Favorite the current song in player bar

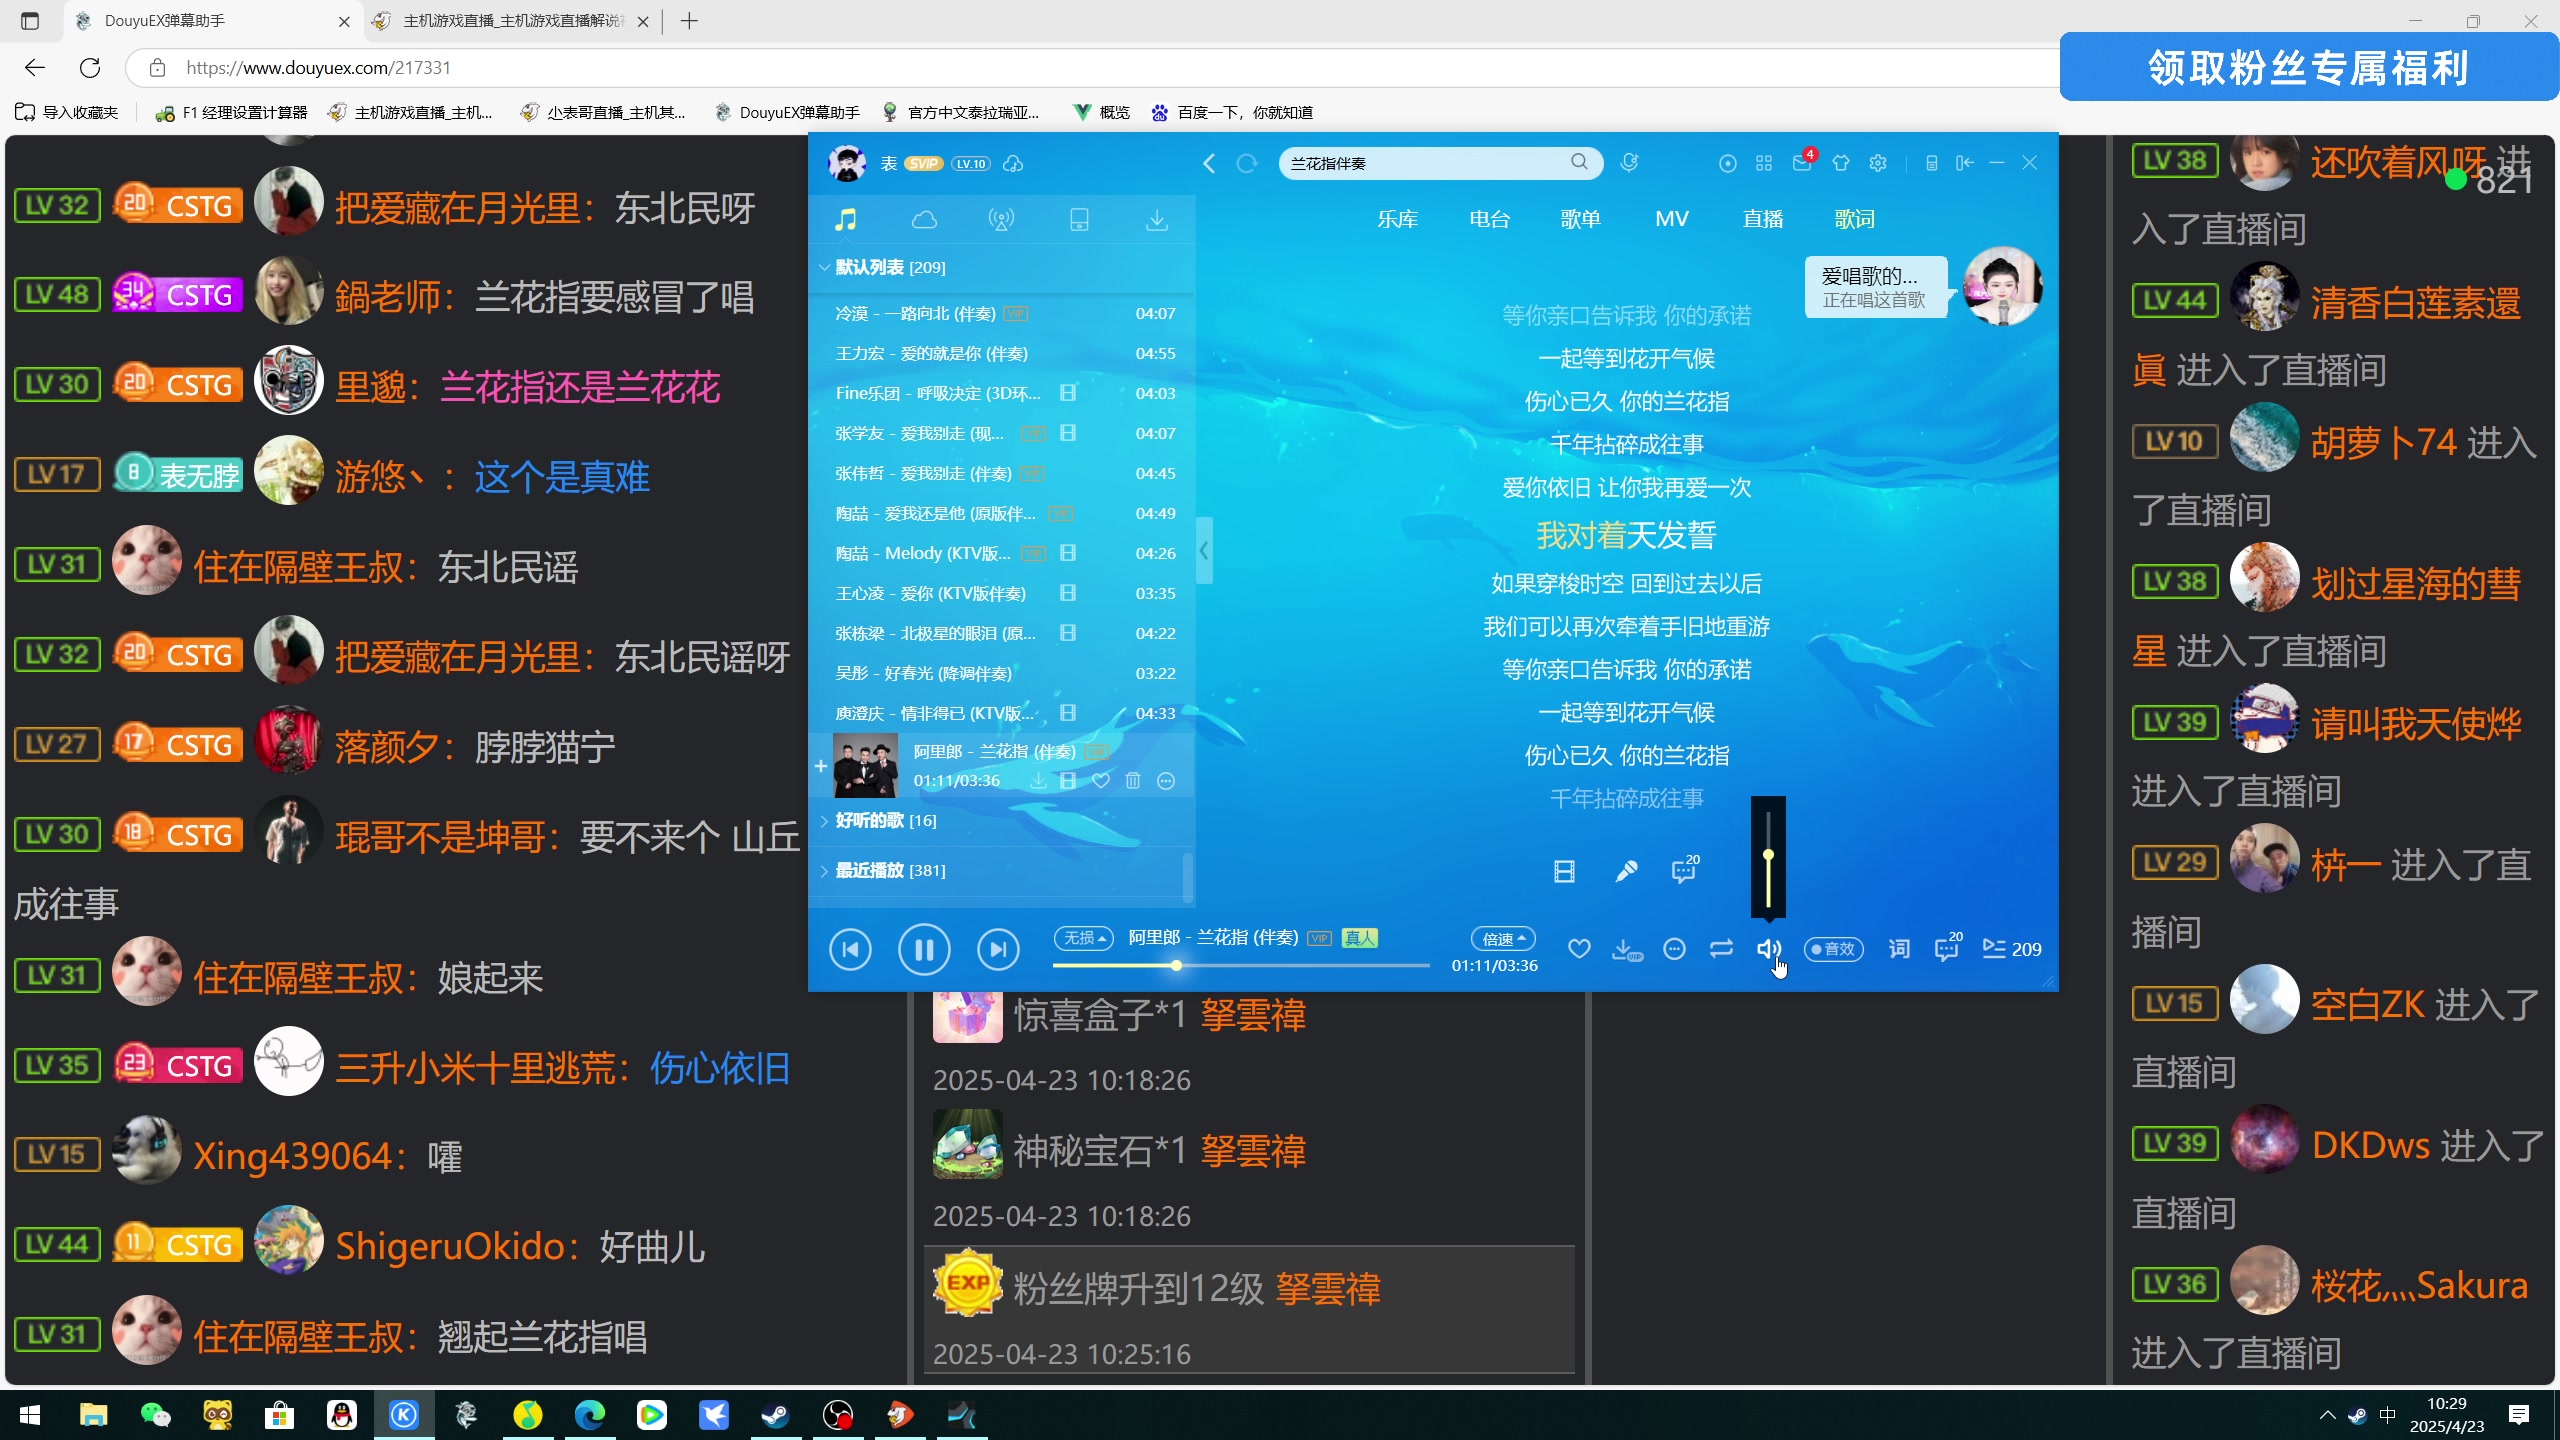point(1579,949)
